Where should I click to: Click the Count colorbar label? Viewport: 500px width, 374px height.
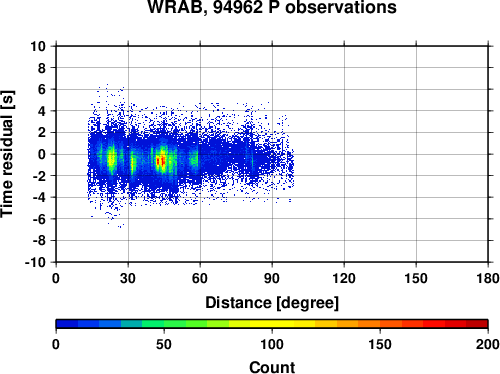click(x=272, y=367)
